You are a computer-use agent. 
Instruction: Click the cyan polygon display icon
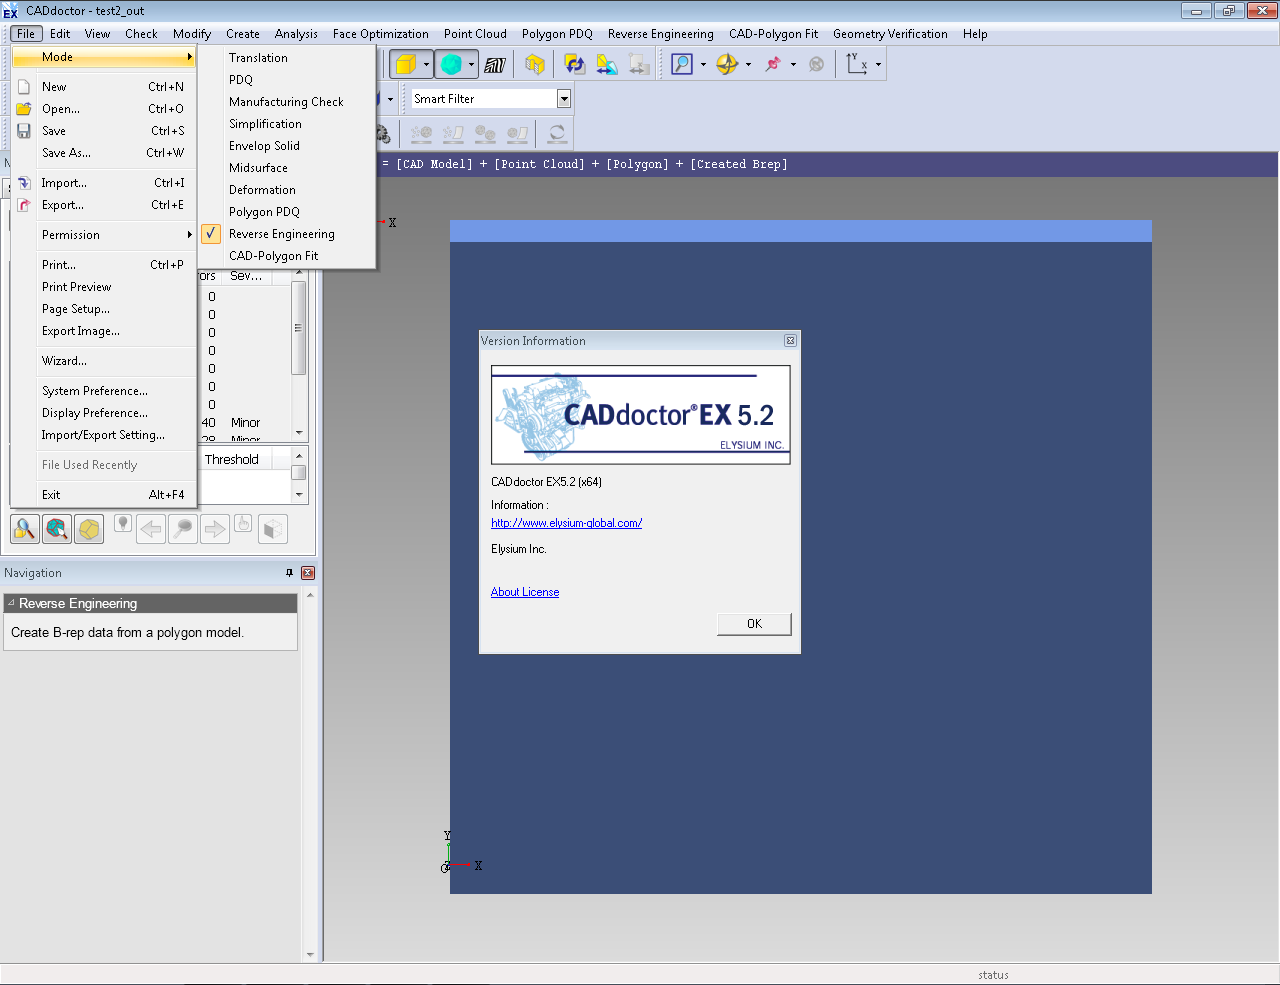[x=451, y=65]
